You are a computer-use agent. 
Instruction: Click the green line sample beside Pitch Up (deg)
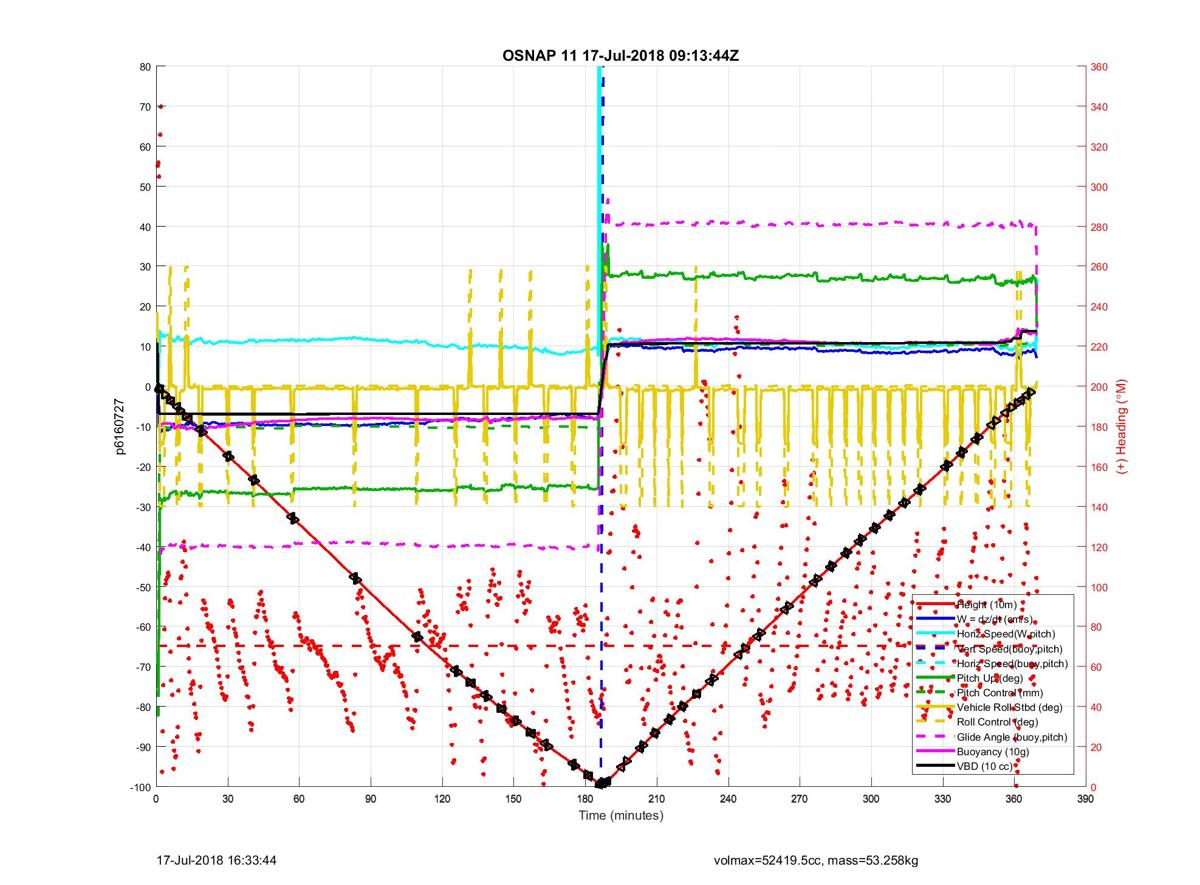pyautogui.click(x=934, y=677)
